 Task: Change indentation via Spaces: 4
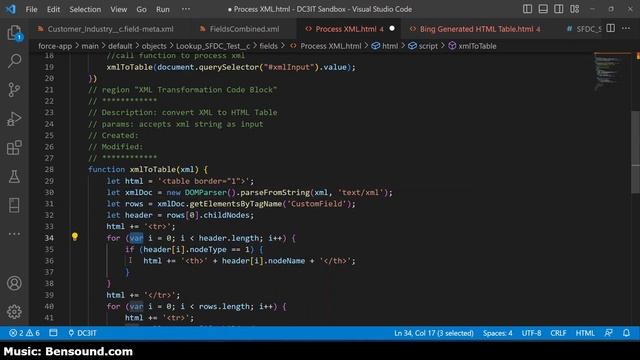(x=498, y=333)
